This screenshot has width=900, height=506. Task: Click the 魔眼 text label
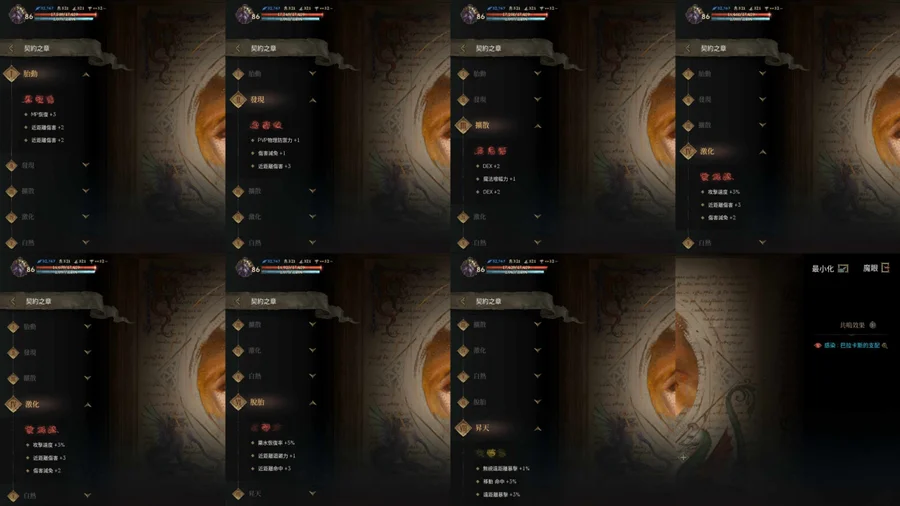click(x=871, y=268)
